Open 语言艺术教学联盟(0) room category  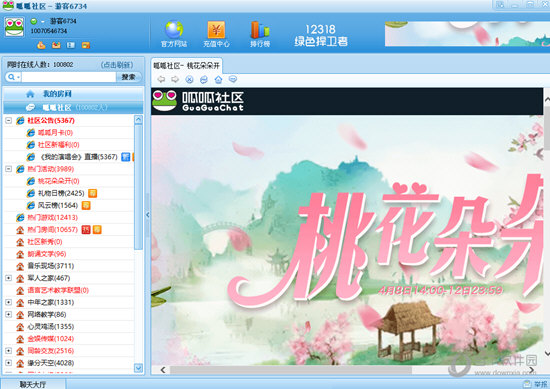(x=58, y=290)
